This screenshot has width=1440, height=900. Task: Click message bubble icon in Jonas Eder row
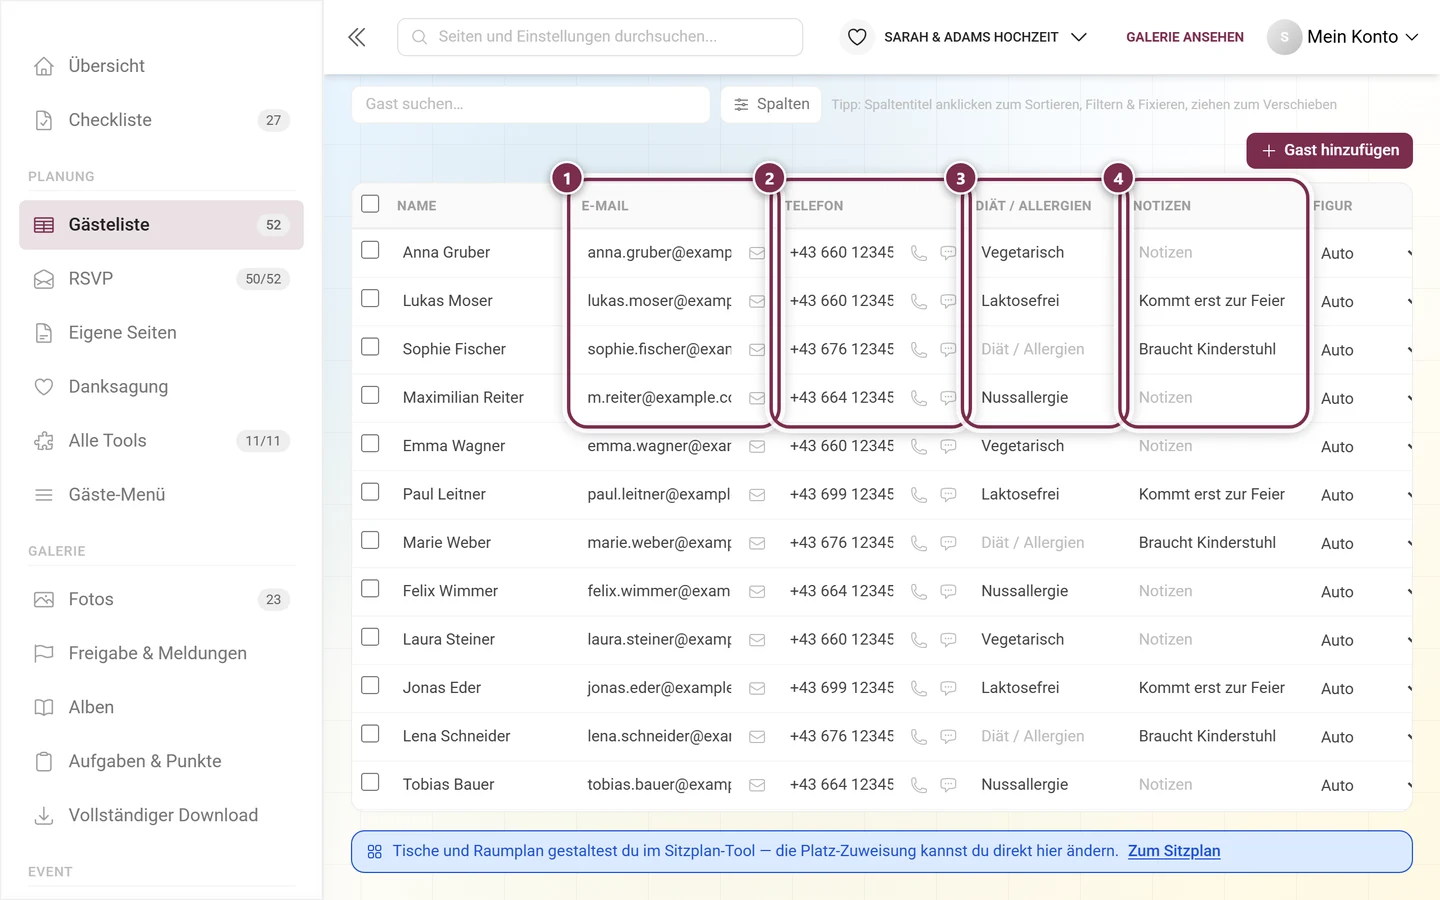(x=948, y=688)
